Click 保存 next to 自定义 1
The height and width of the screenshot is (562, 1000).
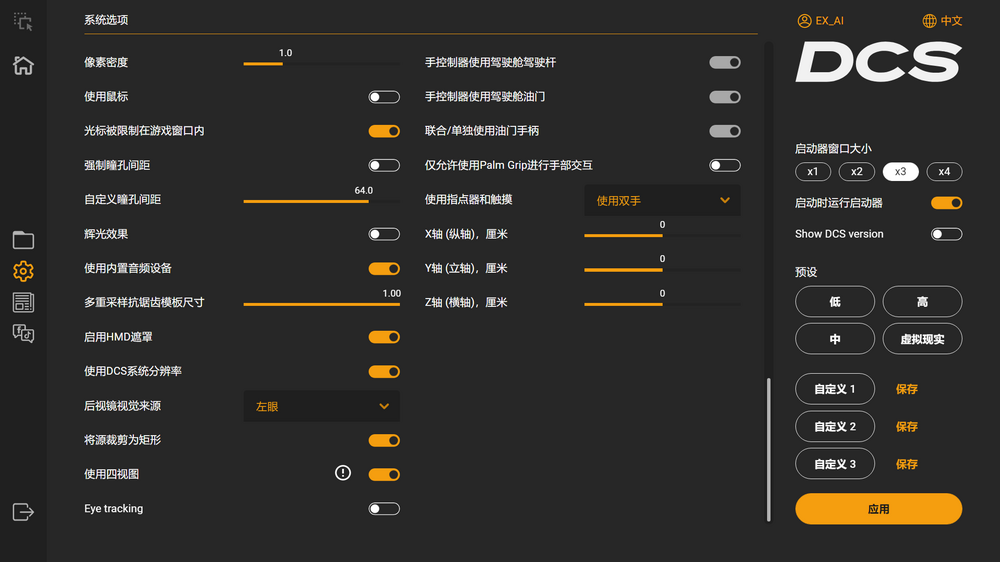point(906,389)
